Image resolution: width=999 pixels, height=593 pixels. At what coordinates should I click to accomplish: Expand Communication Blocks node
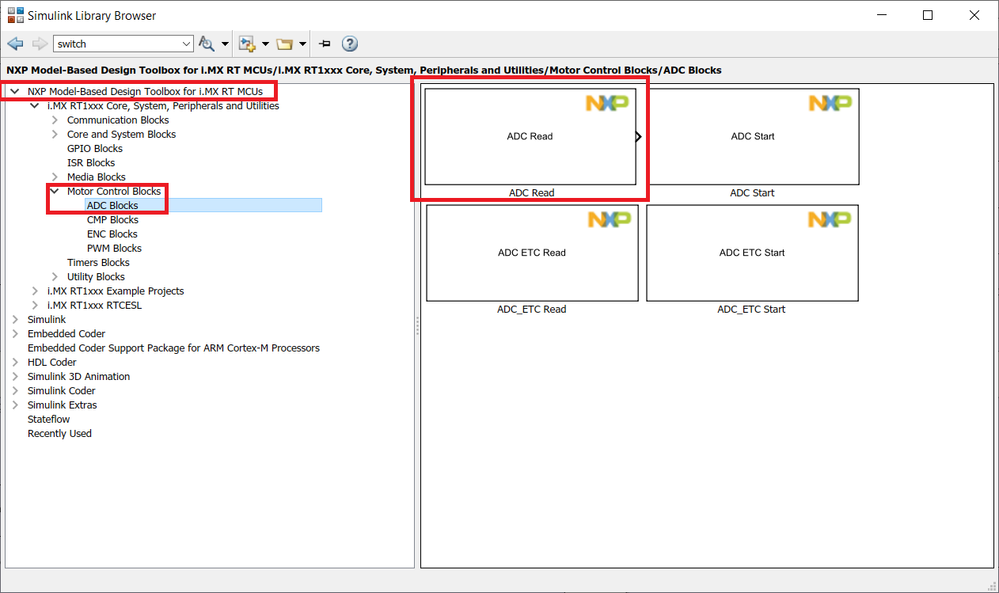[55, 120]
